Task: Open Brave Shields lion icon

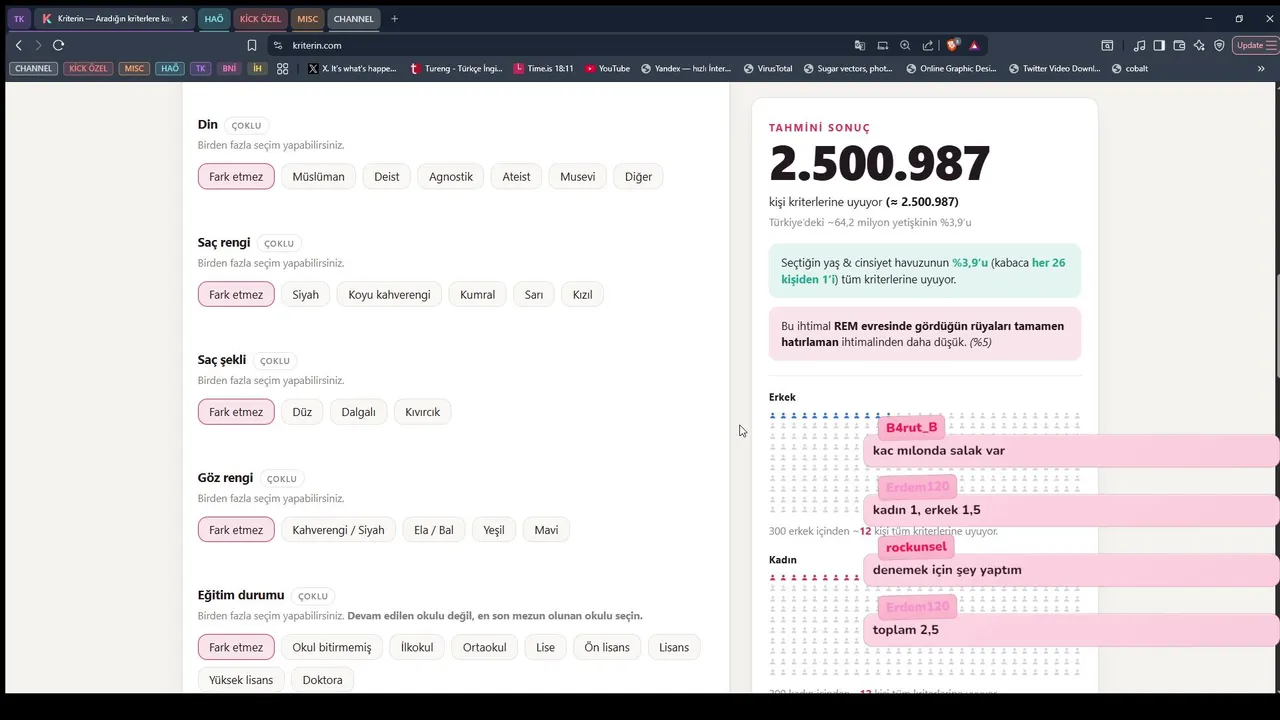Action: click(x=953, y=45)
